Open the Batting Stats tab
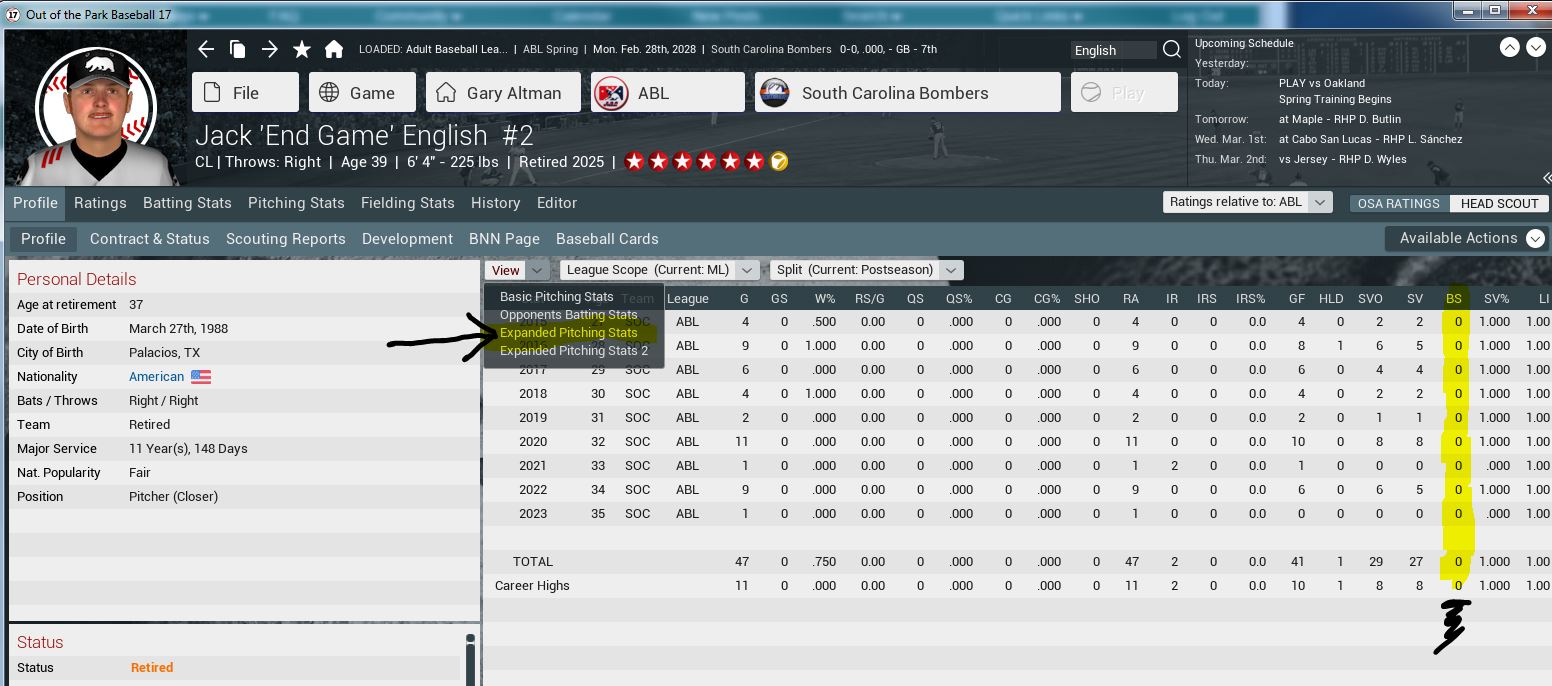 [187, 203]
